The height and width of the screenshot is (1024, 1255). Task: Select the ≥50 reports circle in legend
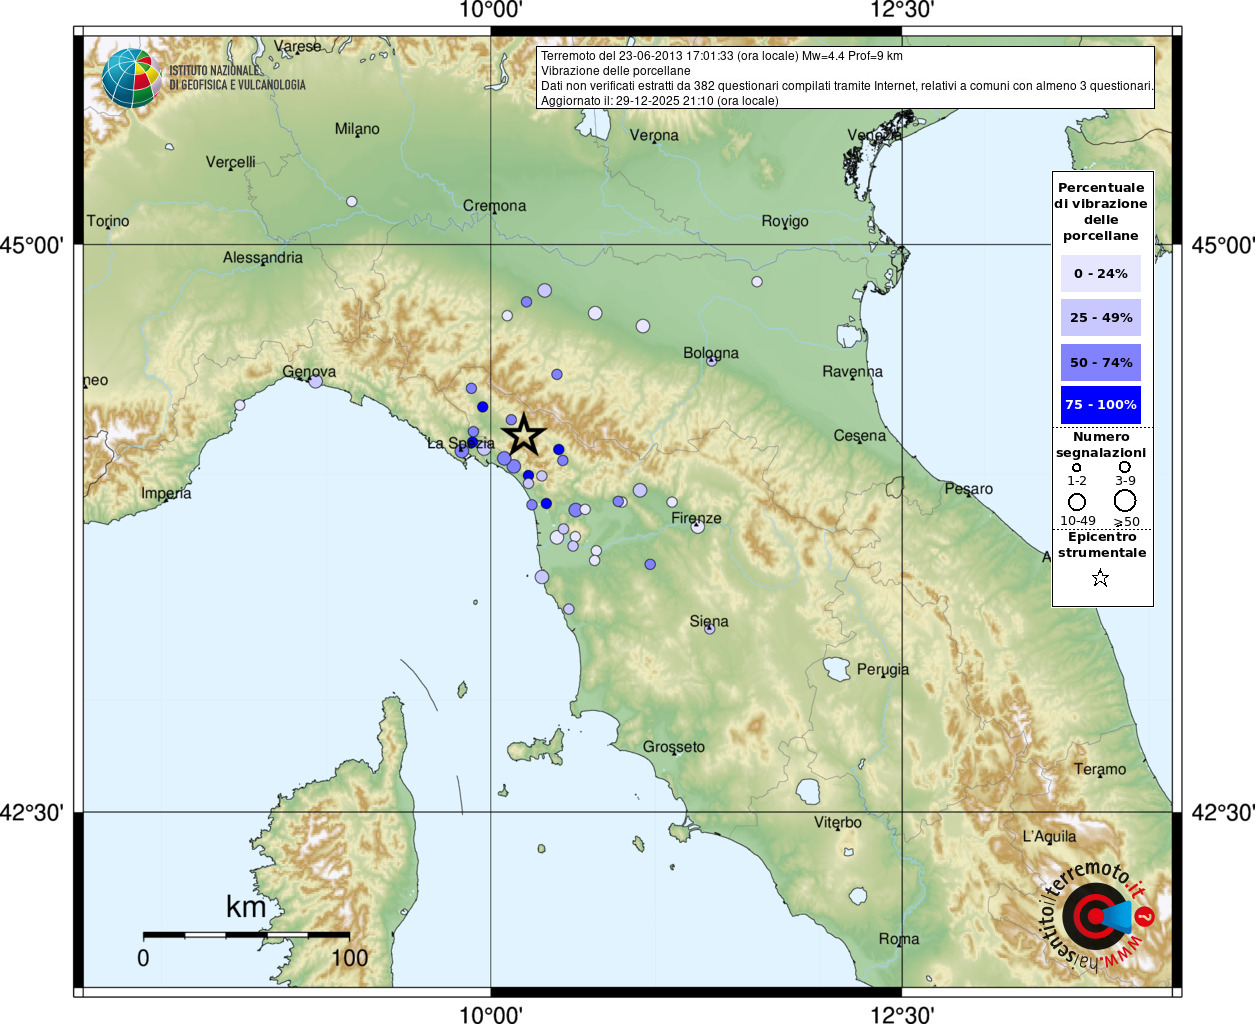(x=1125, y=500)
